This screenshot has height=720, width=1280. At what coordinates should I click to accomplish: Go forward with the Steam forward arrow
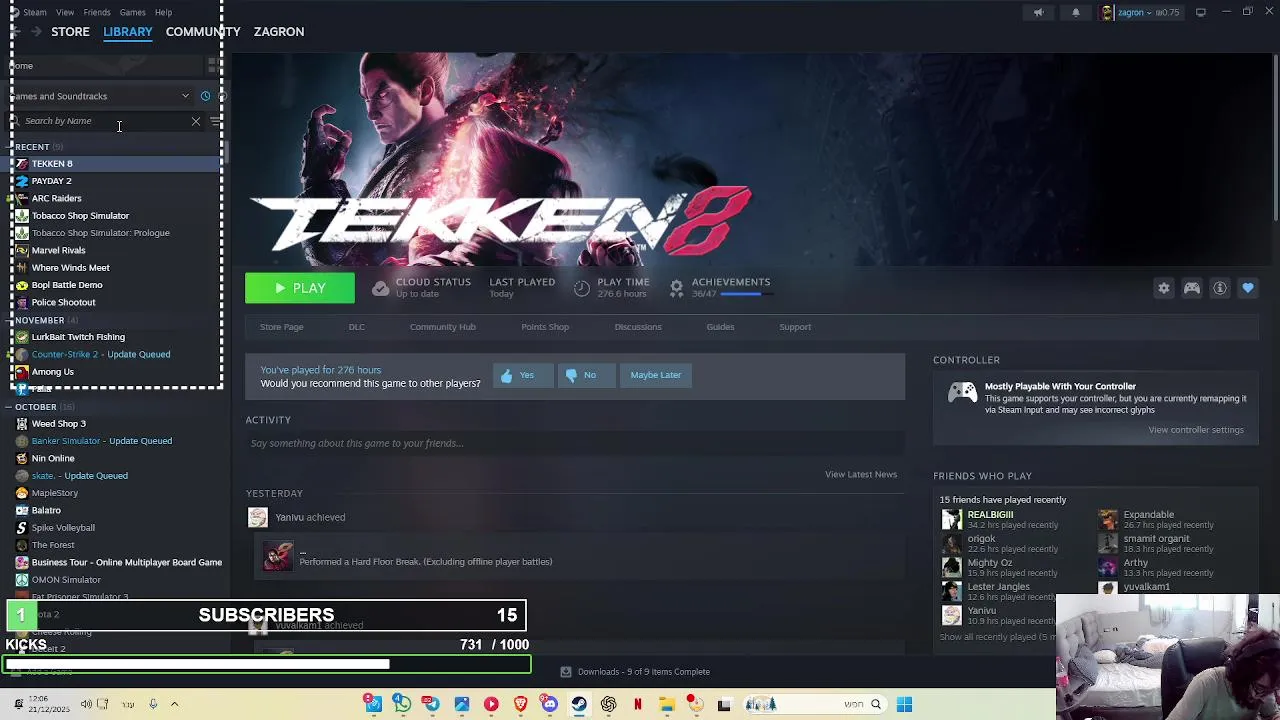[x=35, y=32]
